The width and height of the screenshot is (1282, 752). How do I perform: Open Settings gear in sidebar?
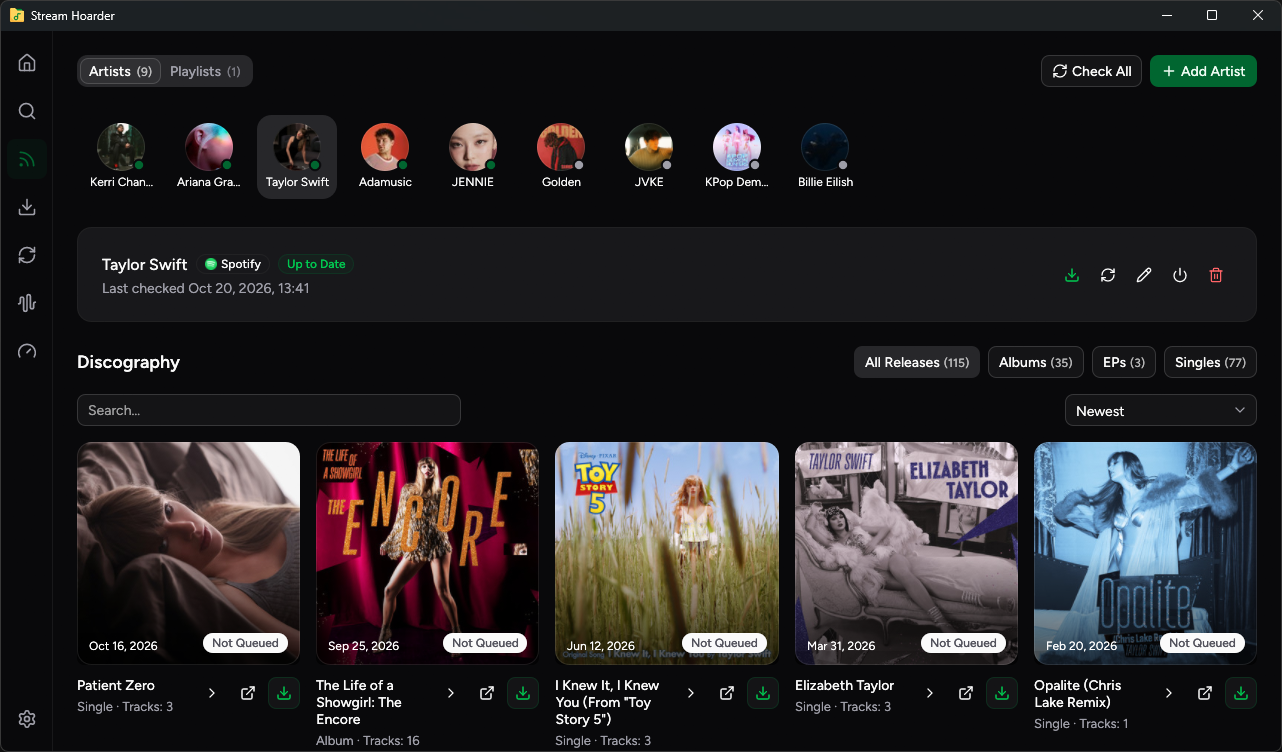pyautogui.click(x=27, y=719)
